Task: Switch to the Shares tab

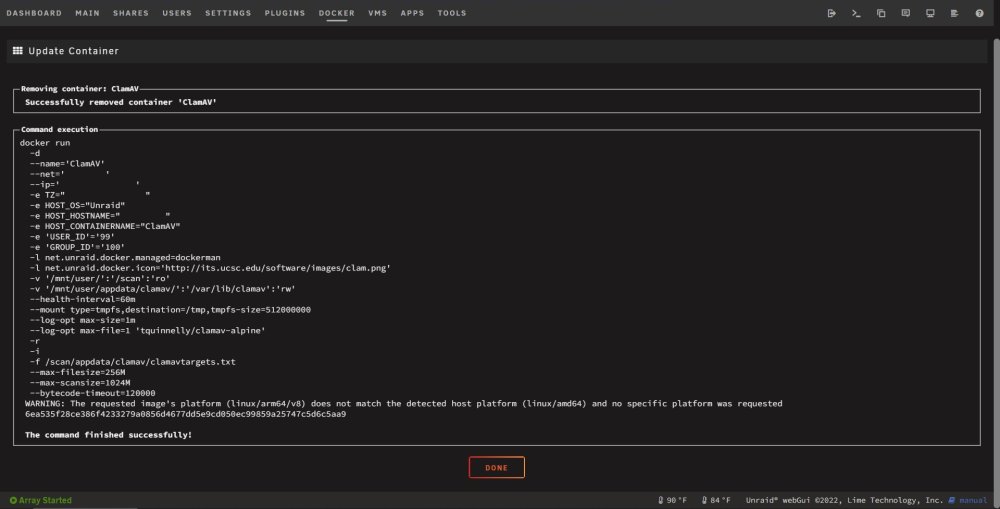Action: pyautogui.click(x=131, y=13)
